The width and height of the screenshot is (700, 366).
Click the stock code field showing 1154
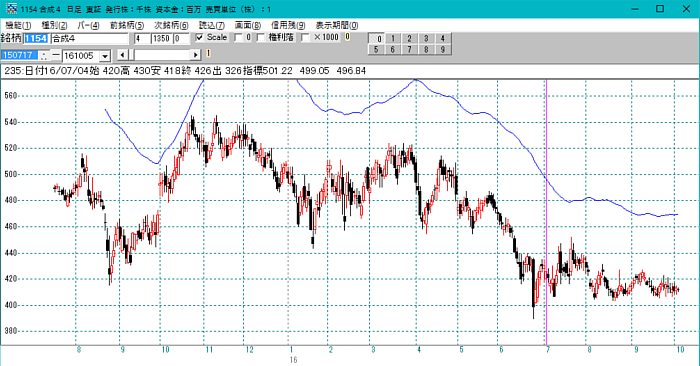pyautogui.click(x=36, y=39)
